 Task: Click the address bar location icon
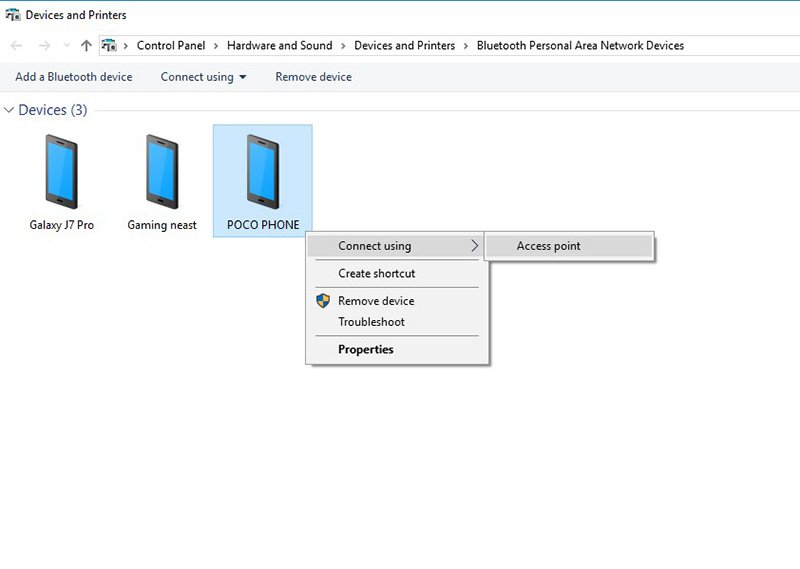[x=109, y=45]
